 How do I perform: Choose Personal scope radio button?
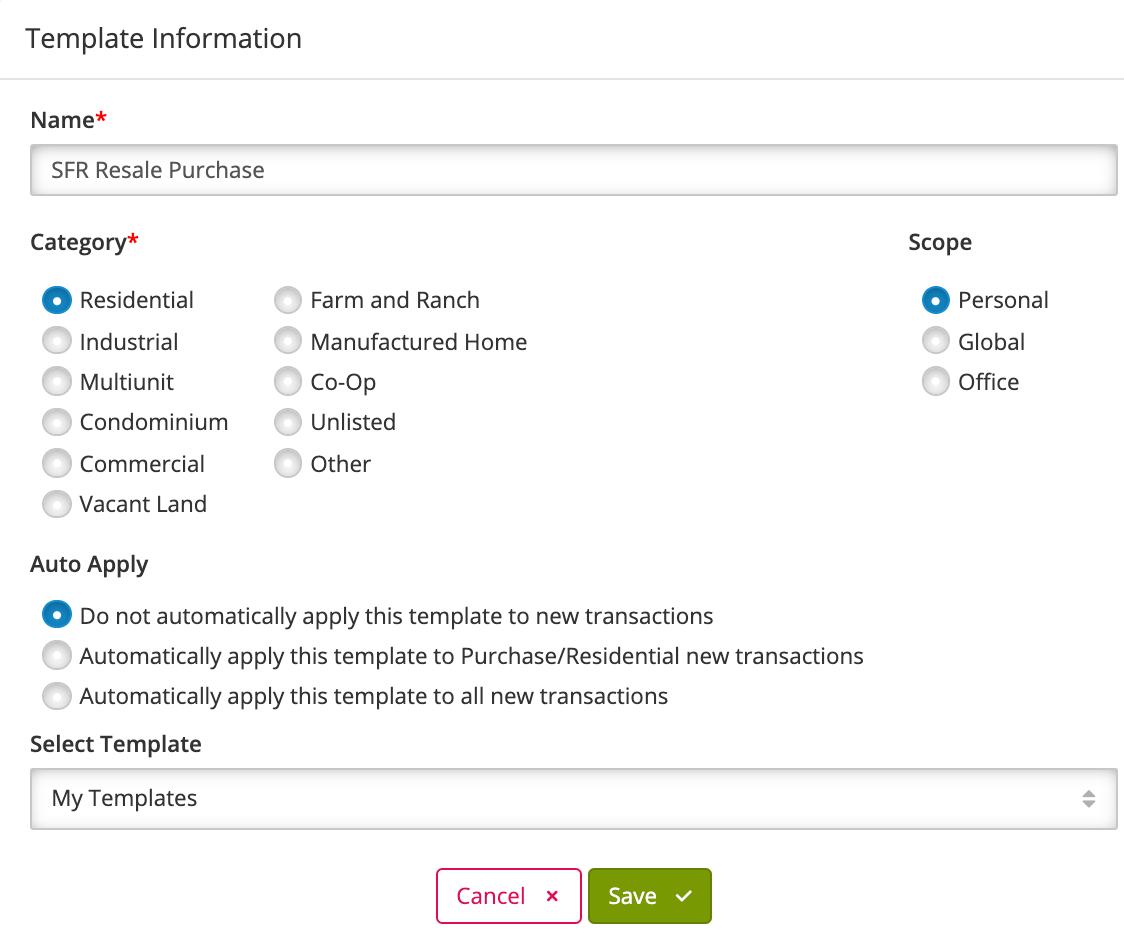coord(935,300)
